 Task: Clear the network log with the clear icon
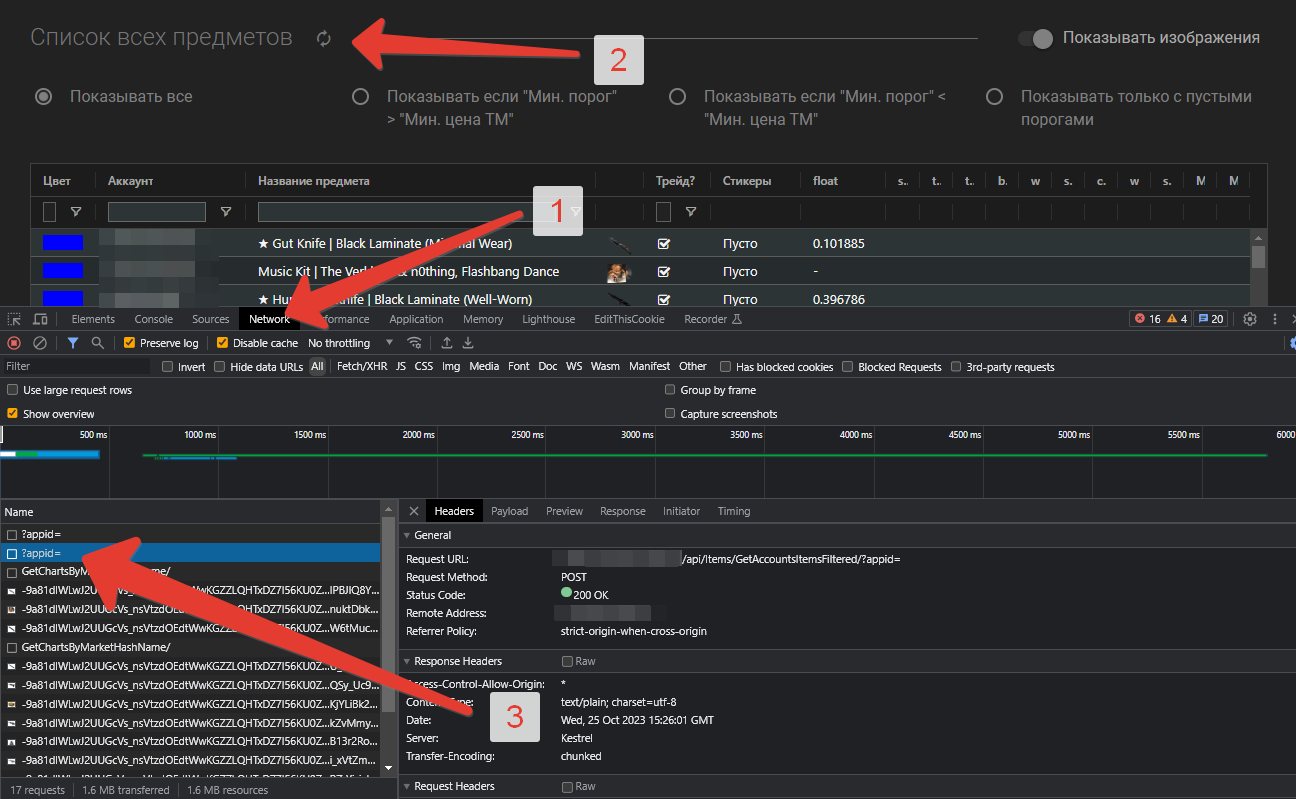(x=40, y=343)
